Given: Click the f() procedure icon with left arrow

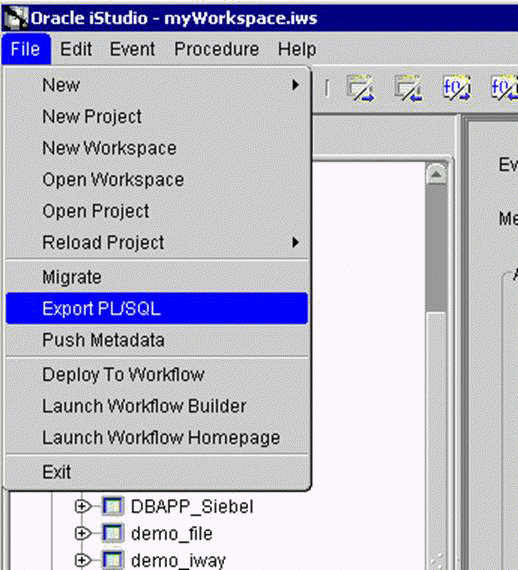Looking at the screenshot, I should coord(505,88).
